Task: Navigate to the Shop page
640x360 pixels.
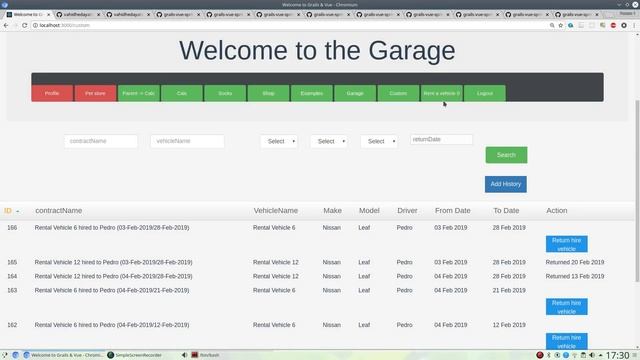Action: click(269, 93)
